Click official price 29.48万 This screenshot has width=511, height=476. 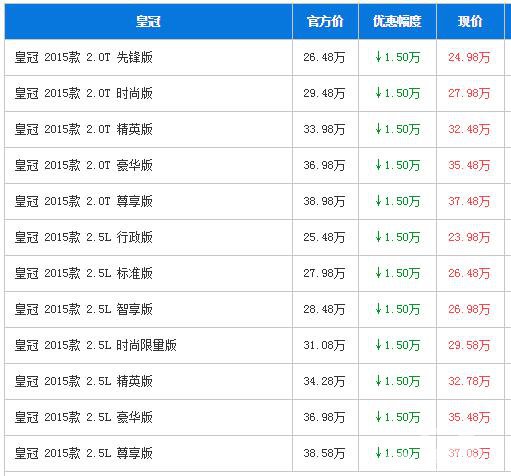tap(324, 93)
